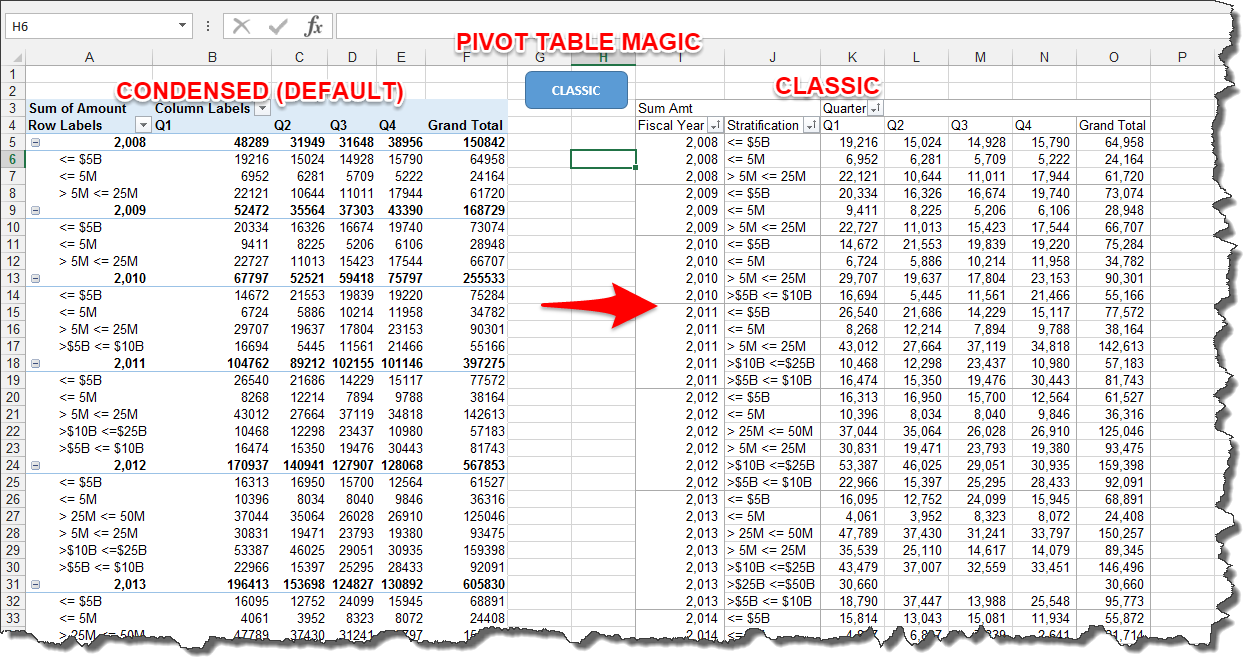Select column O header

click(x=1113, y=57)
